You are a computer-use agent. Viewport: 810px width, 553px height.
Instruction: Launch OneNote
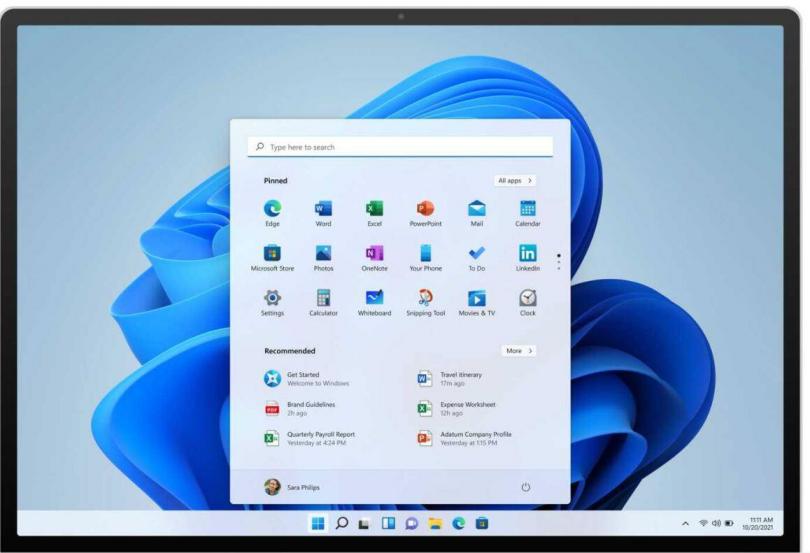point(375,258)
